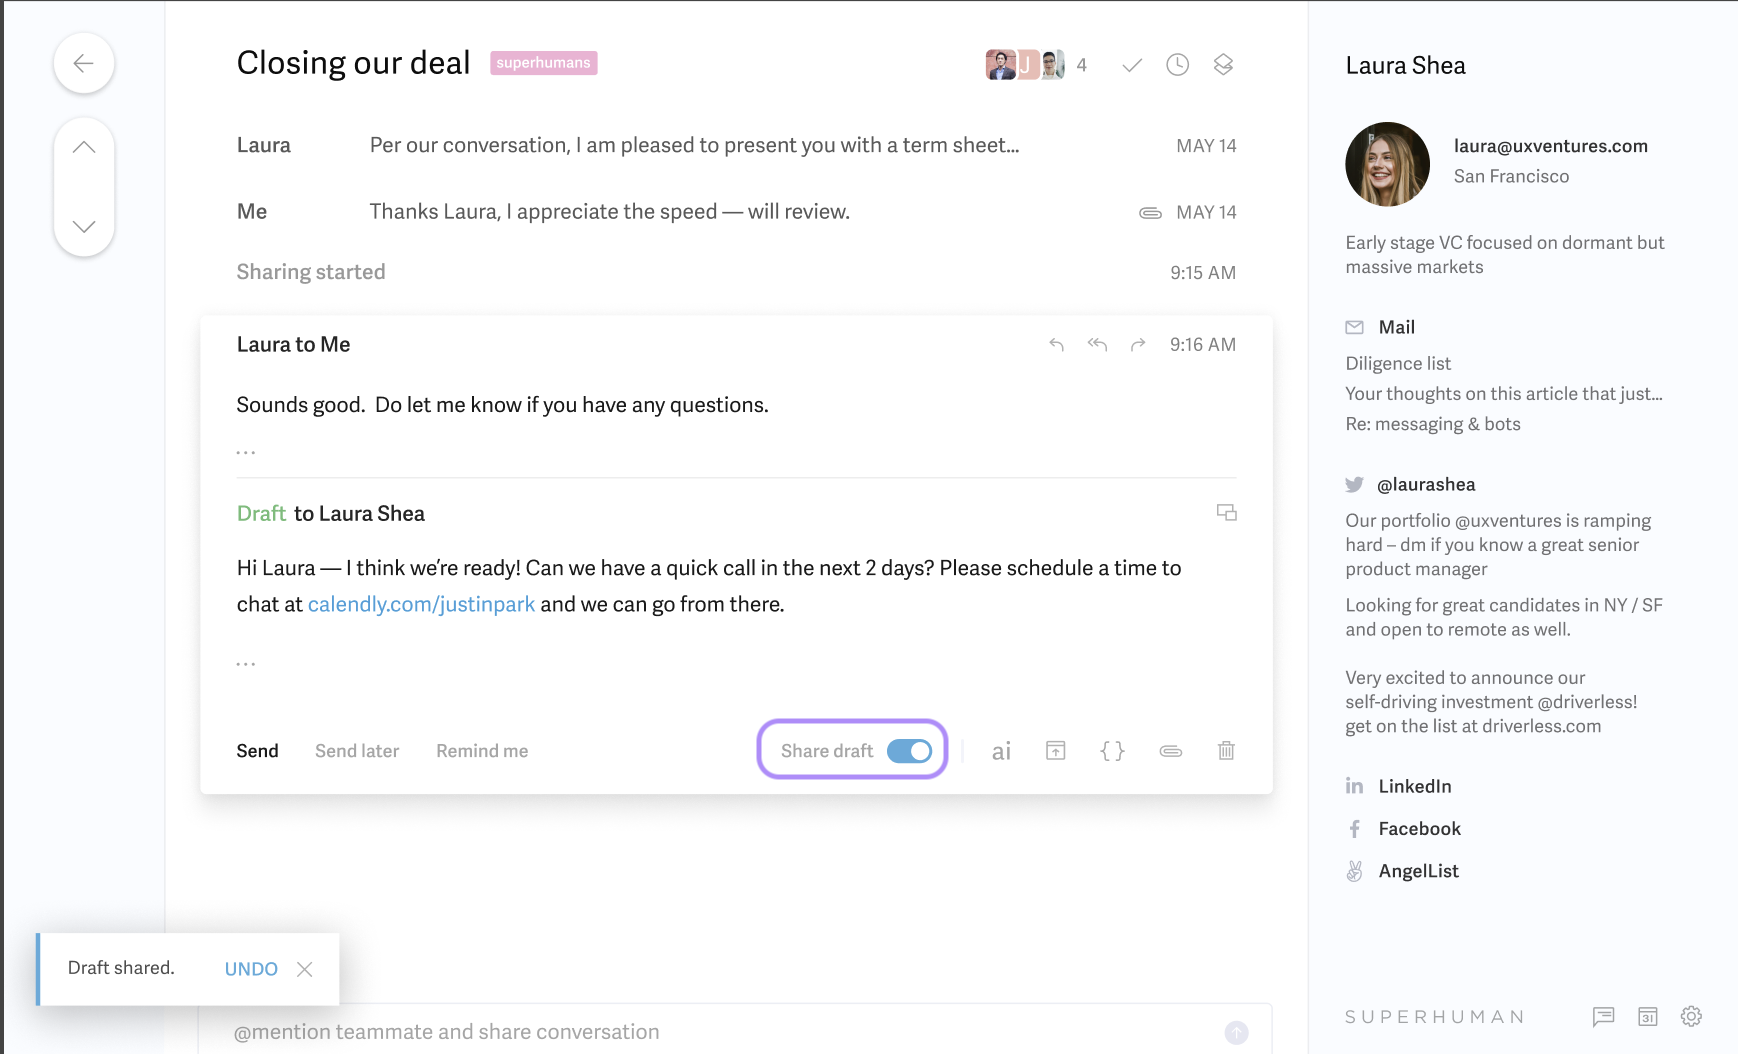Open the draft comments chat icon
This screenshot has width=1738, height=1054.
point(1226,512)
